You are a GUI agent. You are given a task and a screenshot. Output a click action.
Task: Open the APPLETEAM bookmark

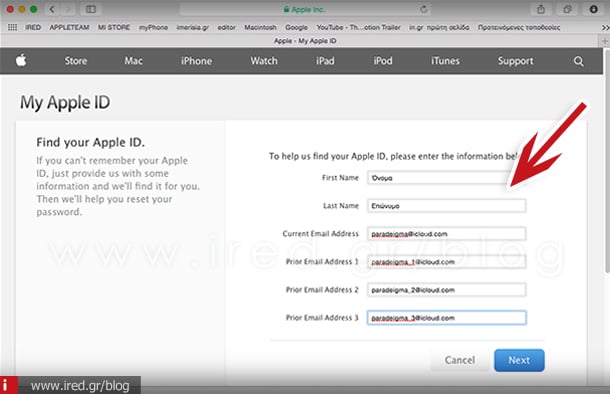click(x=69, y=27)
